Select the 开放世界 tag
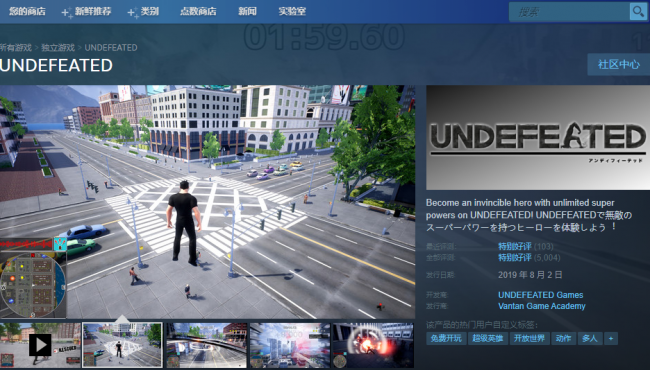Image resolution: width=650 pixels, height=370 pixels. [529, 339]
